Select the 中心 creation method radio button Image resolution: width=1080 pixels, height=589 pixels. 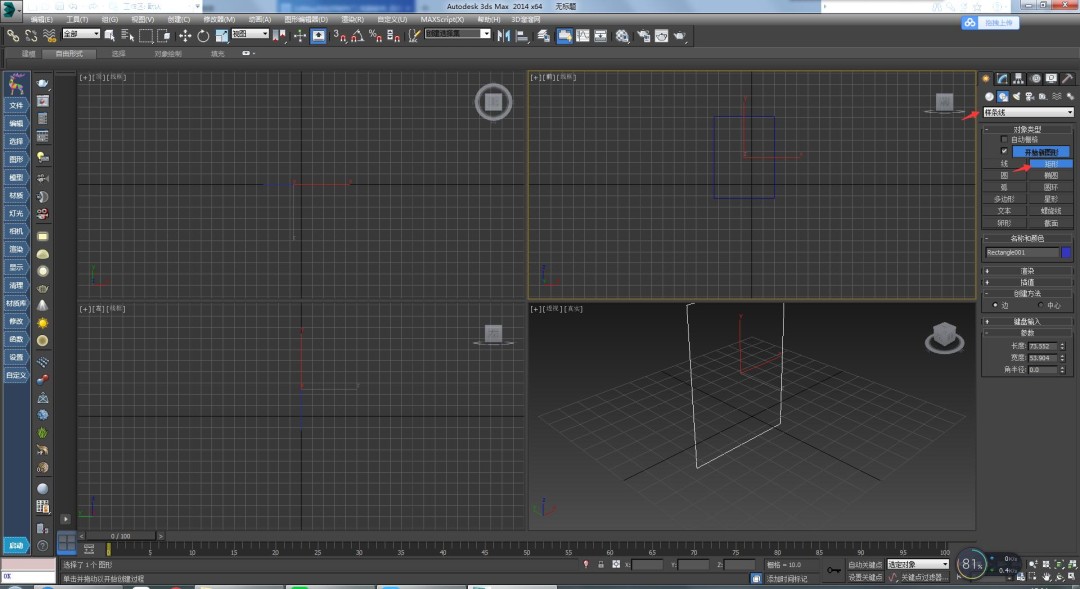1041,305
